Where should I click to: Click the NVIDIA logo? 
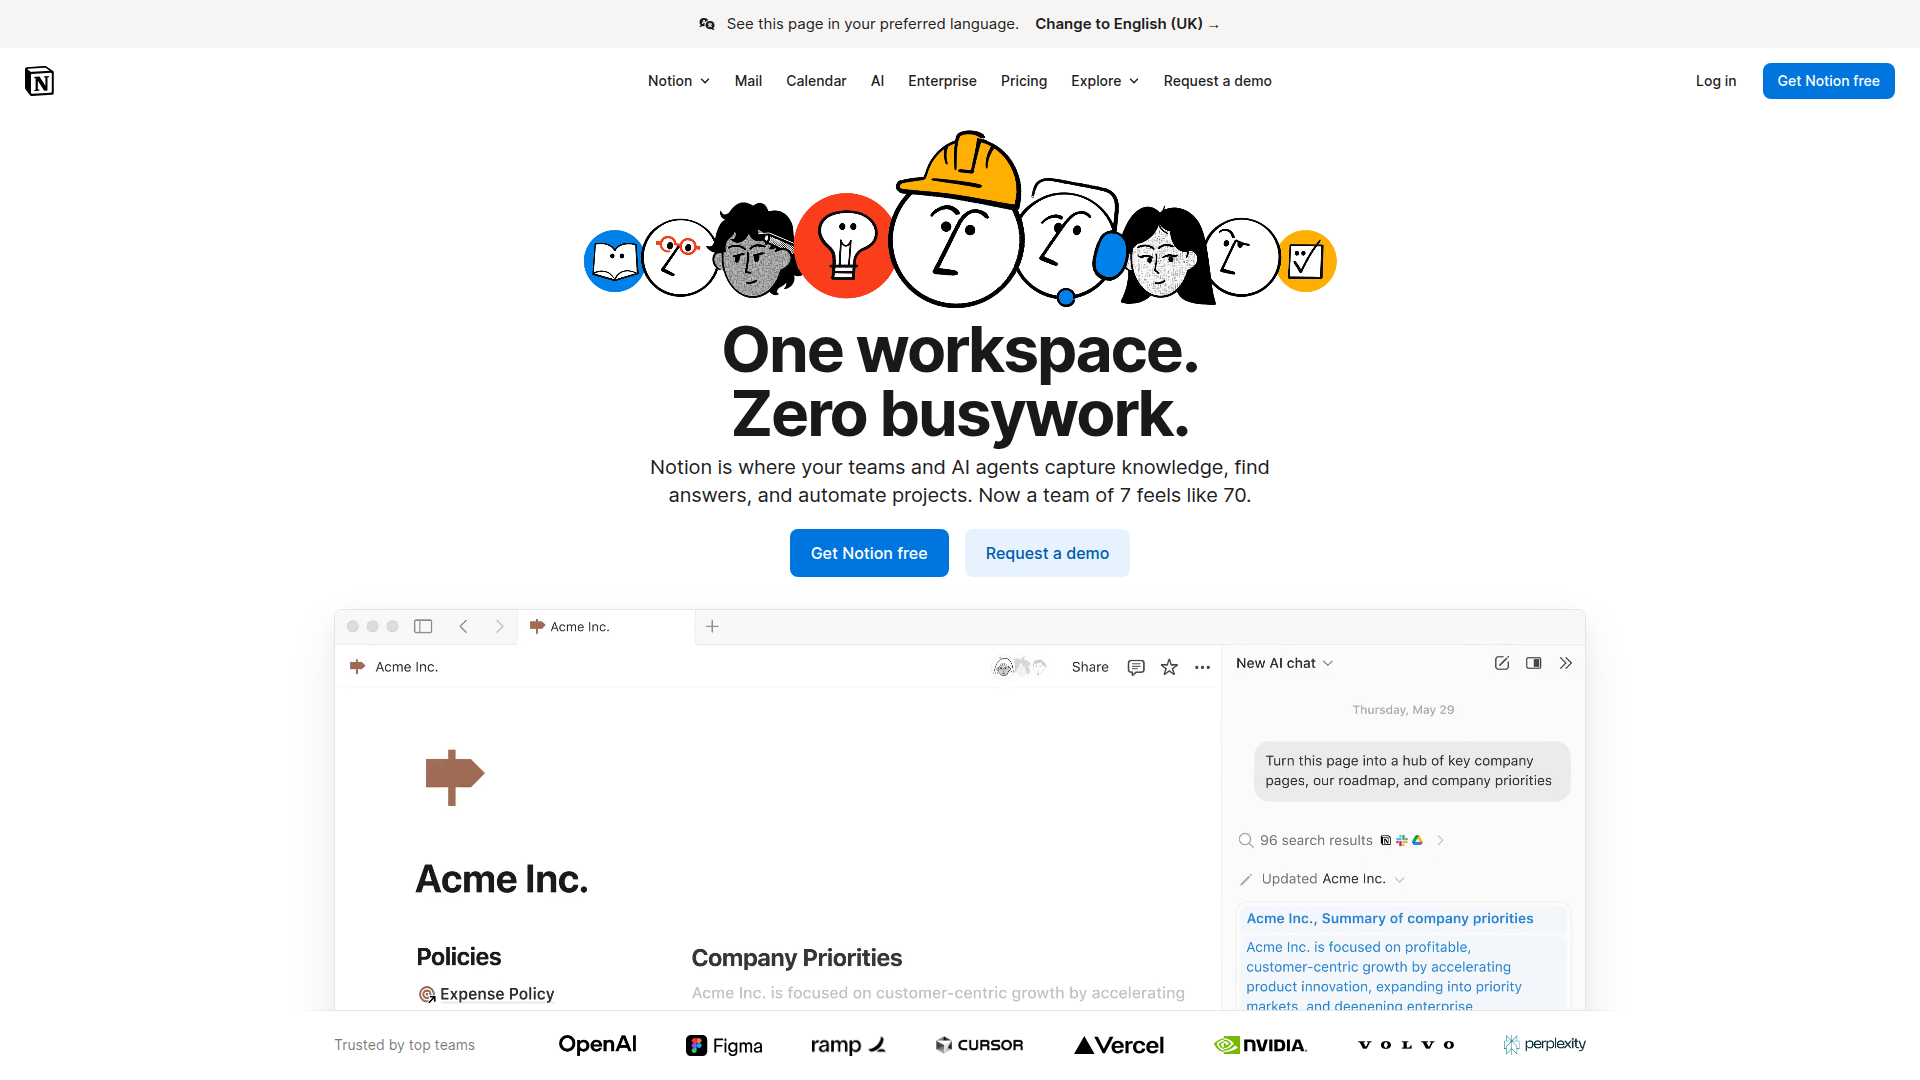click(1261, 1045)
